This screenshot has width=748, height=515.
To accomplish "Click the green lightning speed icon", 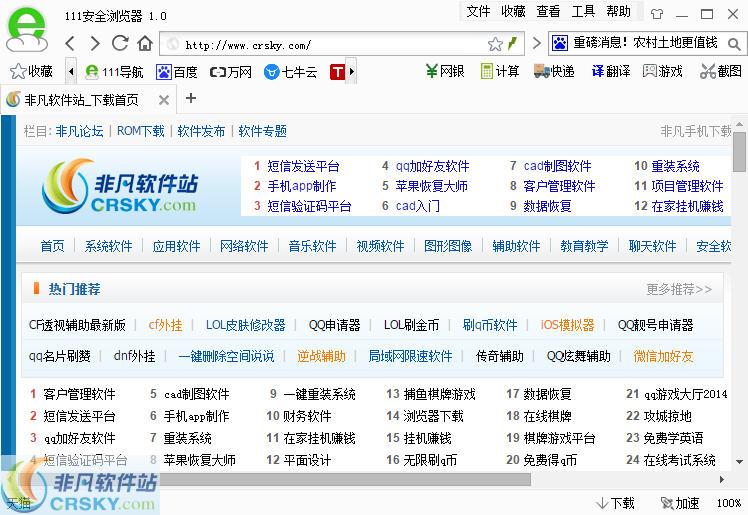I will [512, 44].
